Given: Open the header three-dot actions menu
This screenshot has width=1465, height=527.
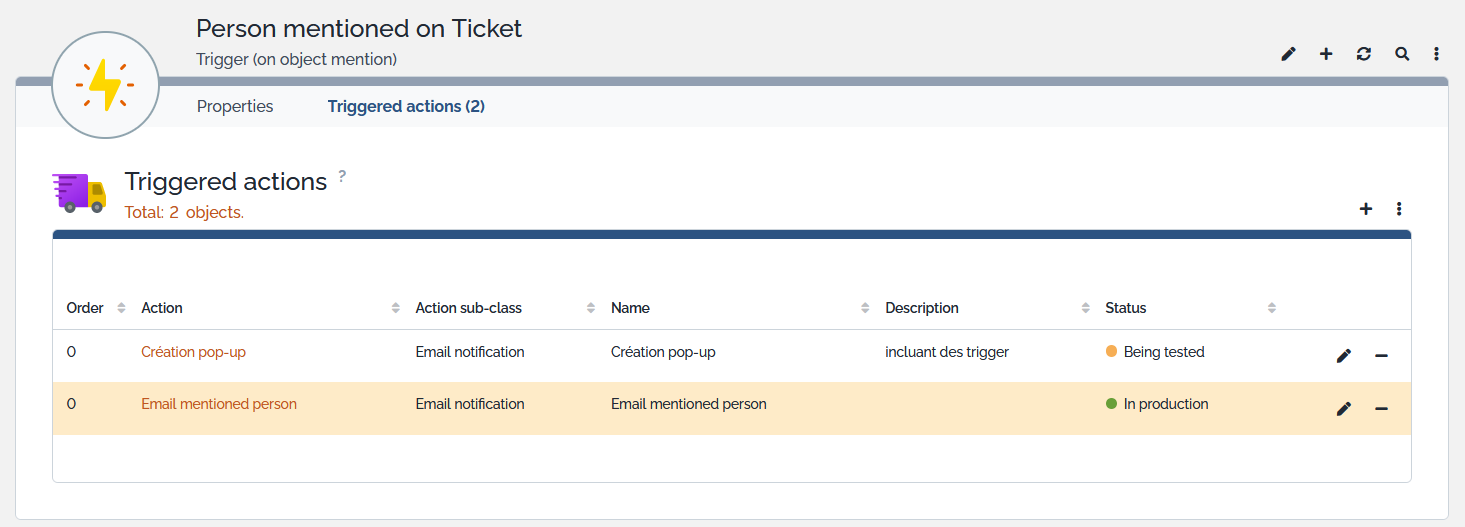Looking at the screenshot, I should [1437, 54].
